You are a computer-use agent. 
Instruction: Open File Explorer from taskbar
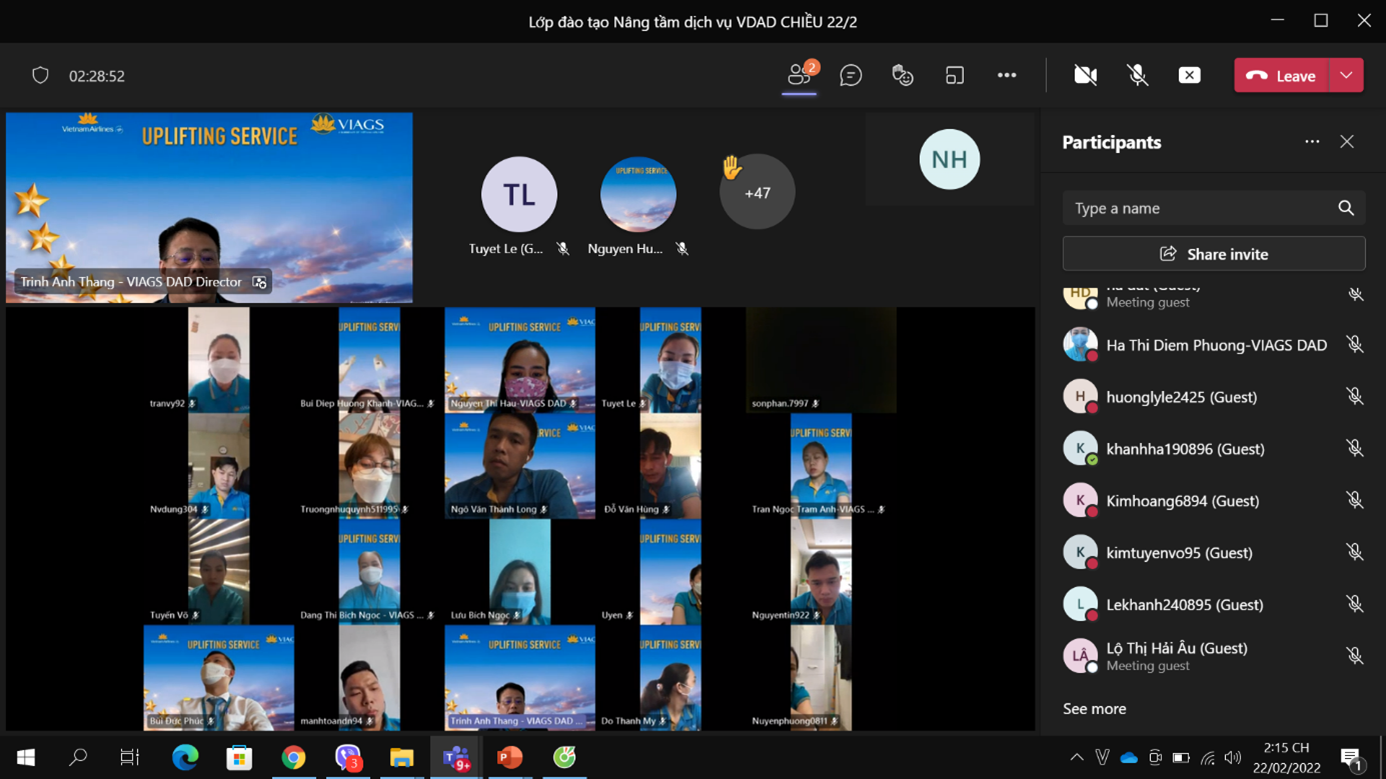coord(401,758)
